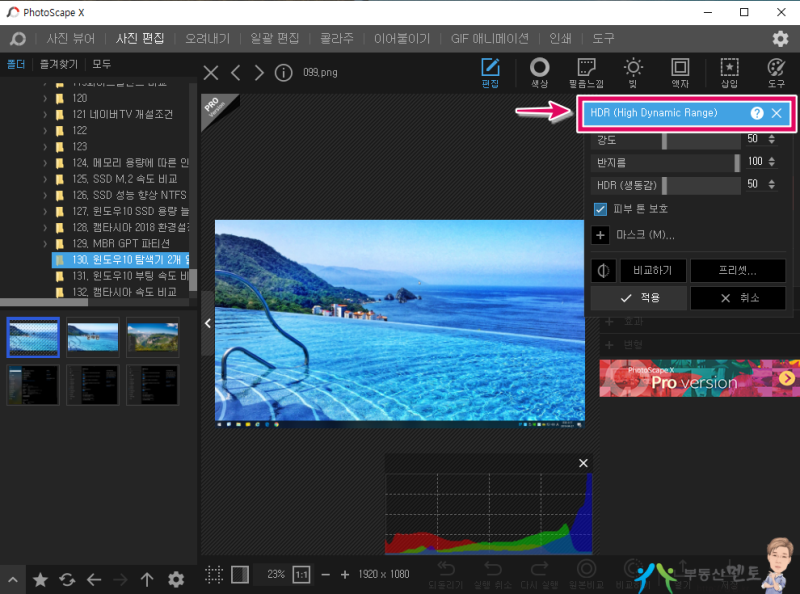Toggle selection grid icon in bottom toolbar
This screenshot has width=800, height=594.
[x=214, y=575]
